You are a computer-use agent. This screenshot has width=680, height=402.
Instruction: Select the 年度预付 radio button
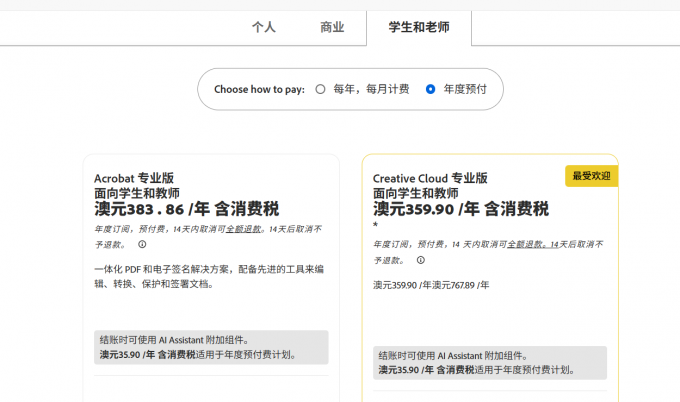click(x=430, y=89)
